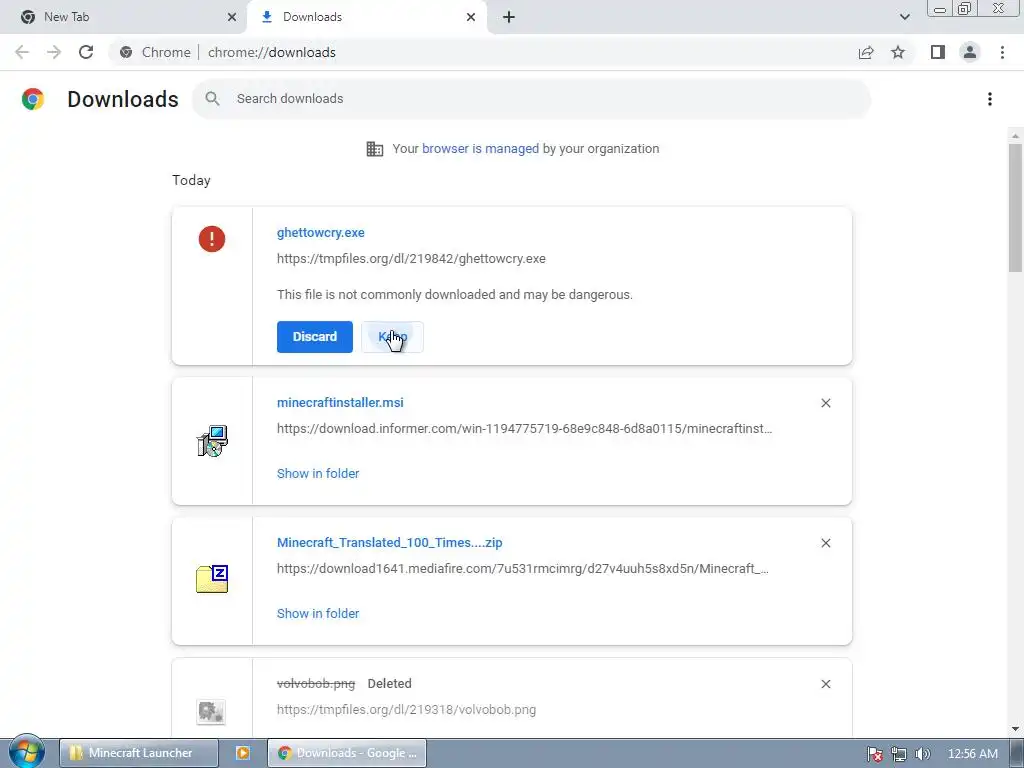Click the 12:56 AM clock

(x=973, y=754)
